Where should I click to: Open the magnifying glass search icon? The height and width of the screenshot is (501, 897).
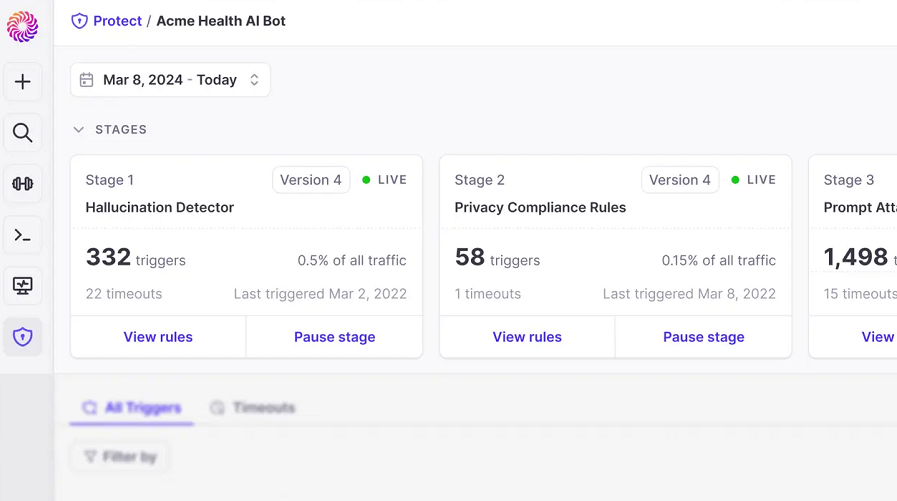click(23, 133)
